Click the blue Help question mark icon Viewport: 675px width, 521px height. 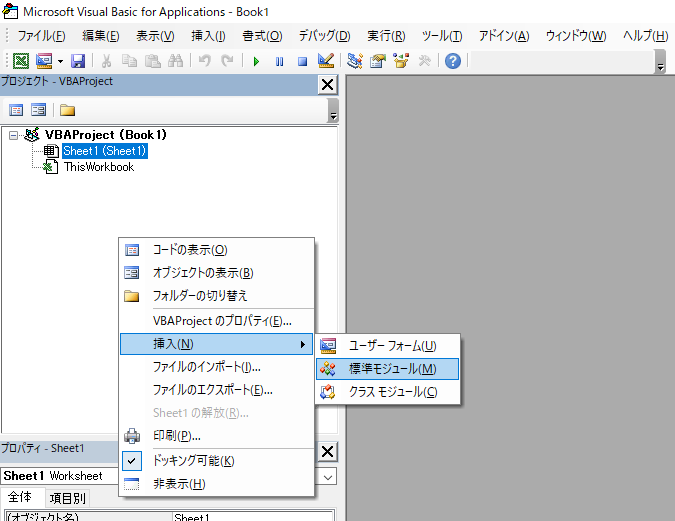coord(453,61)
